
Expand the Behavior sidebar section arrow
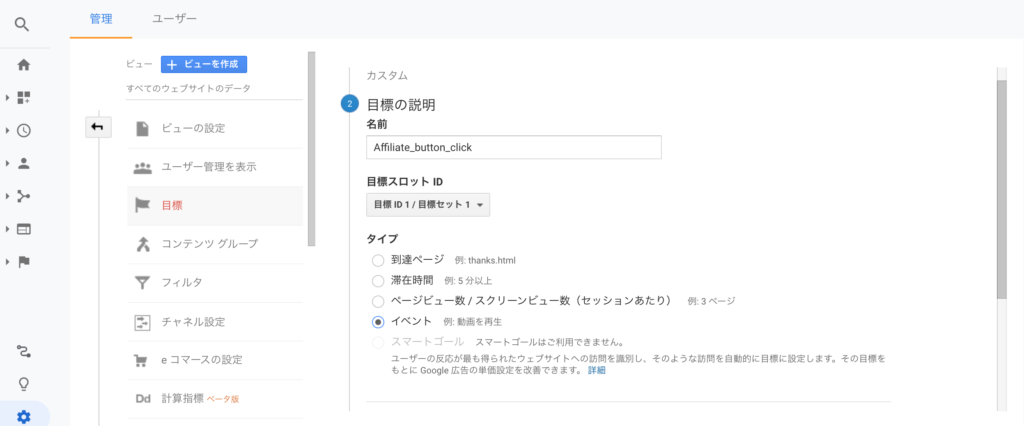click(8, 229)
